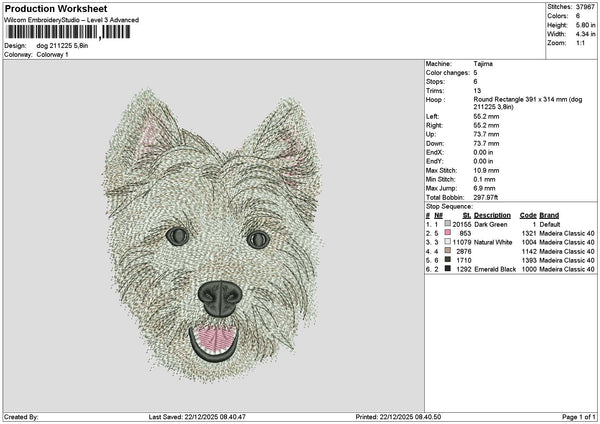Click the "Default" brand entry

[x=550, y=225]
